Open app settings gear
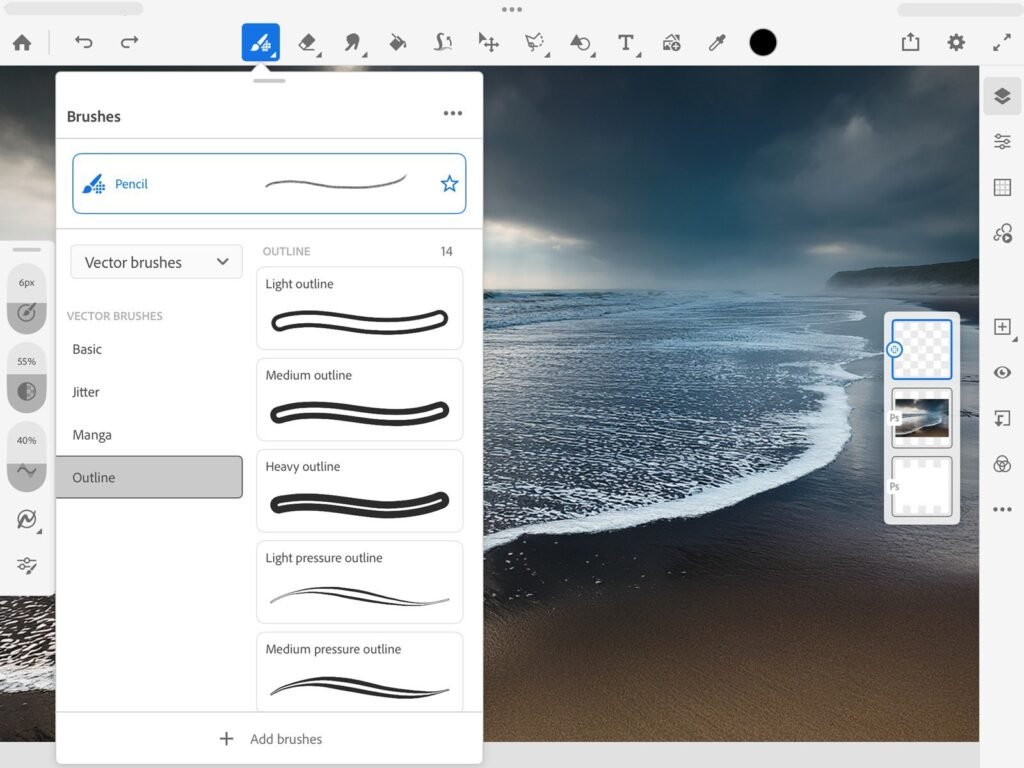This screenshot has width=1024, height=768. click(956, 43)
